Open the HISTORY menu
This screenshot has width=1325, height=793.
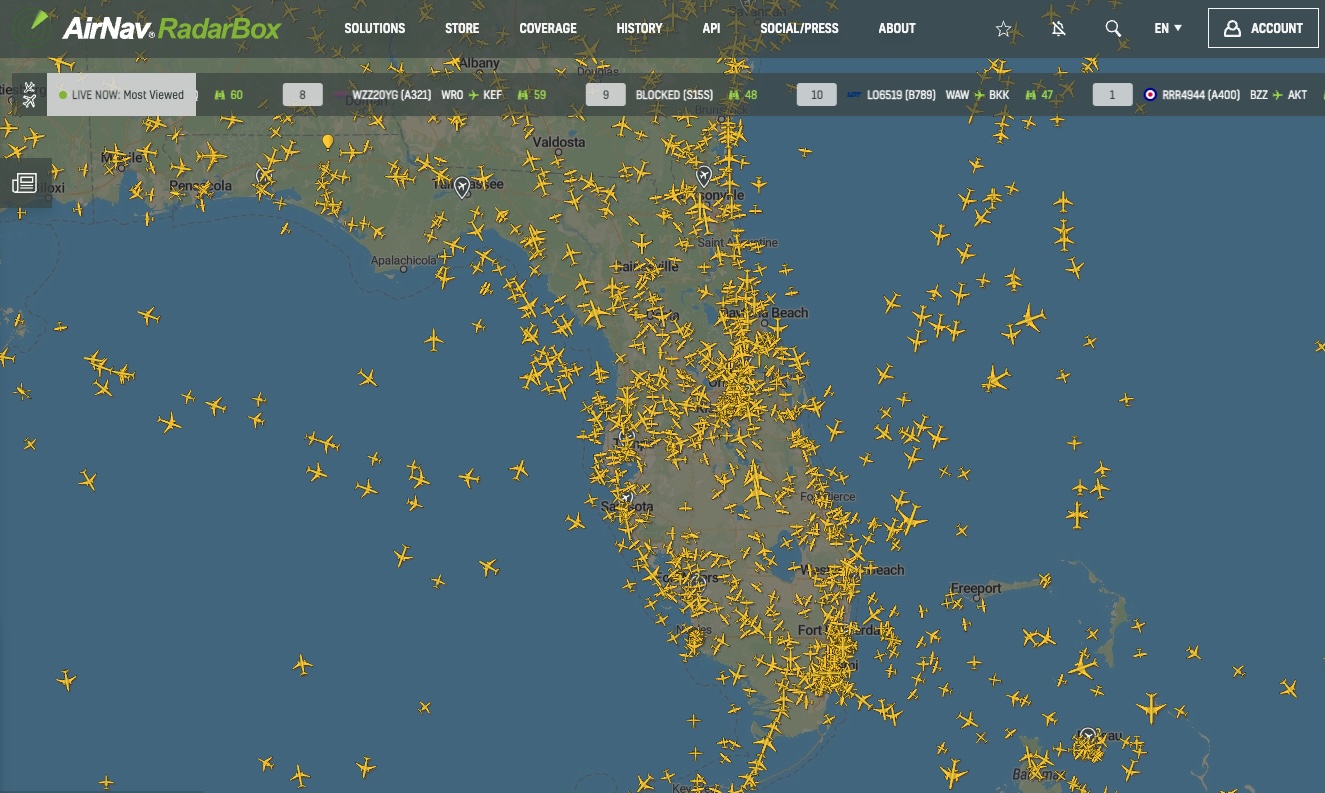tap(639, 28)
